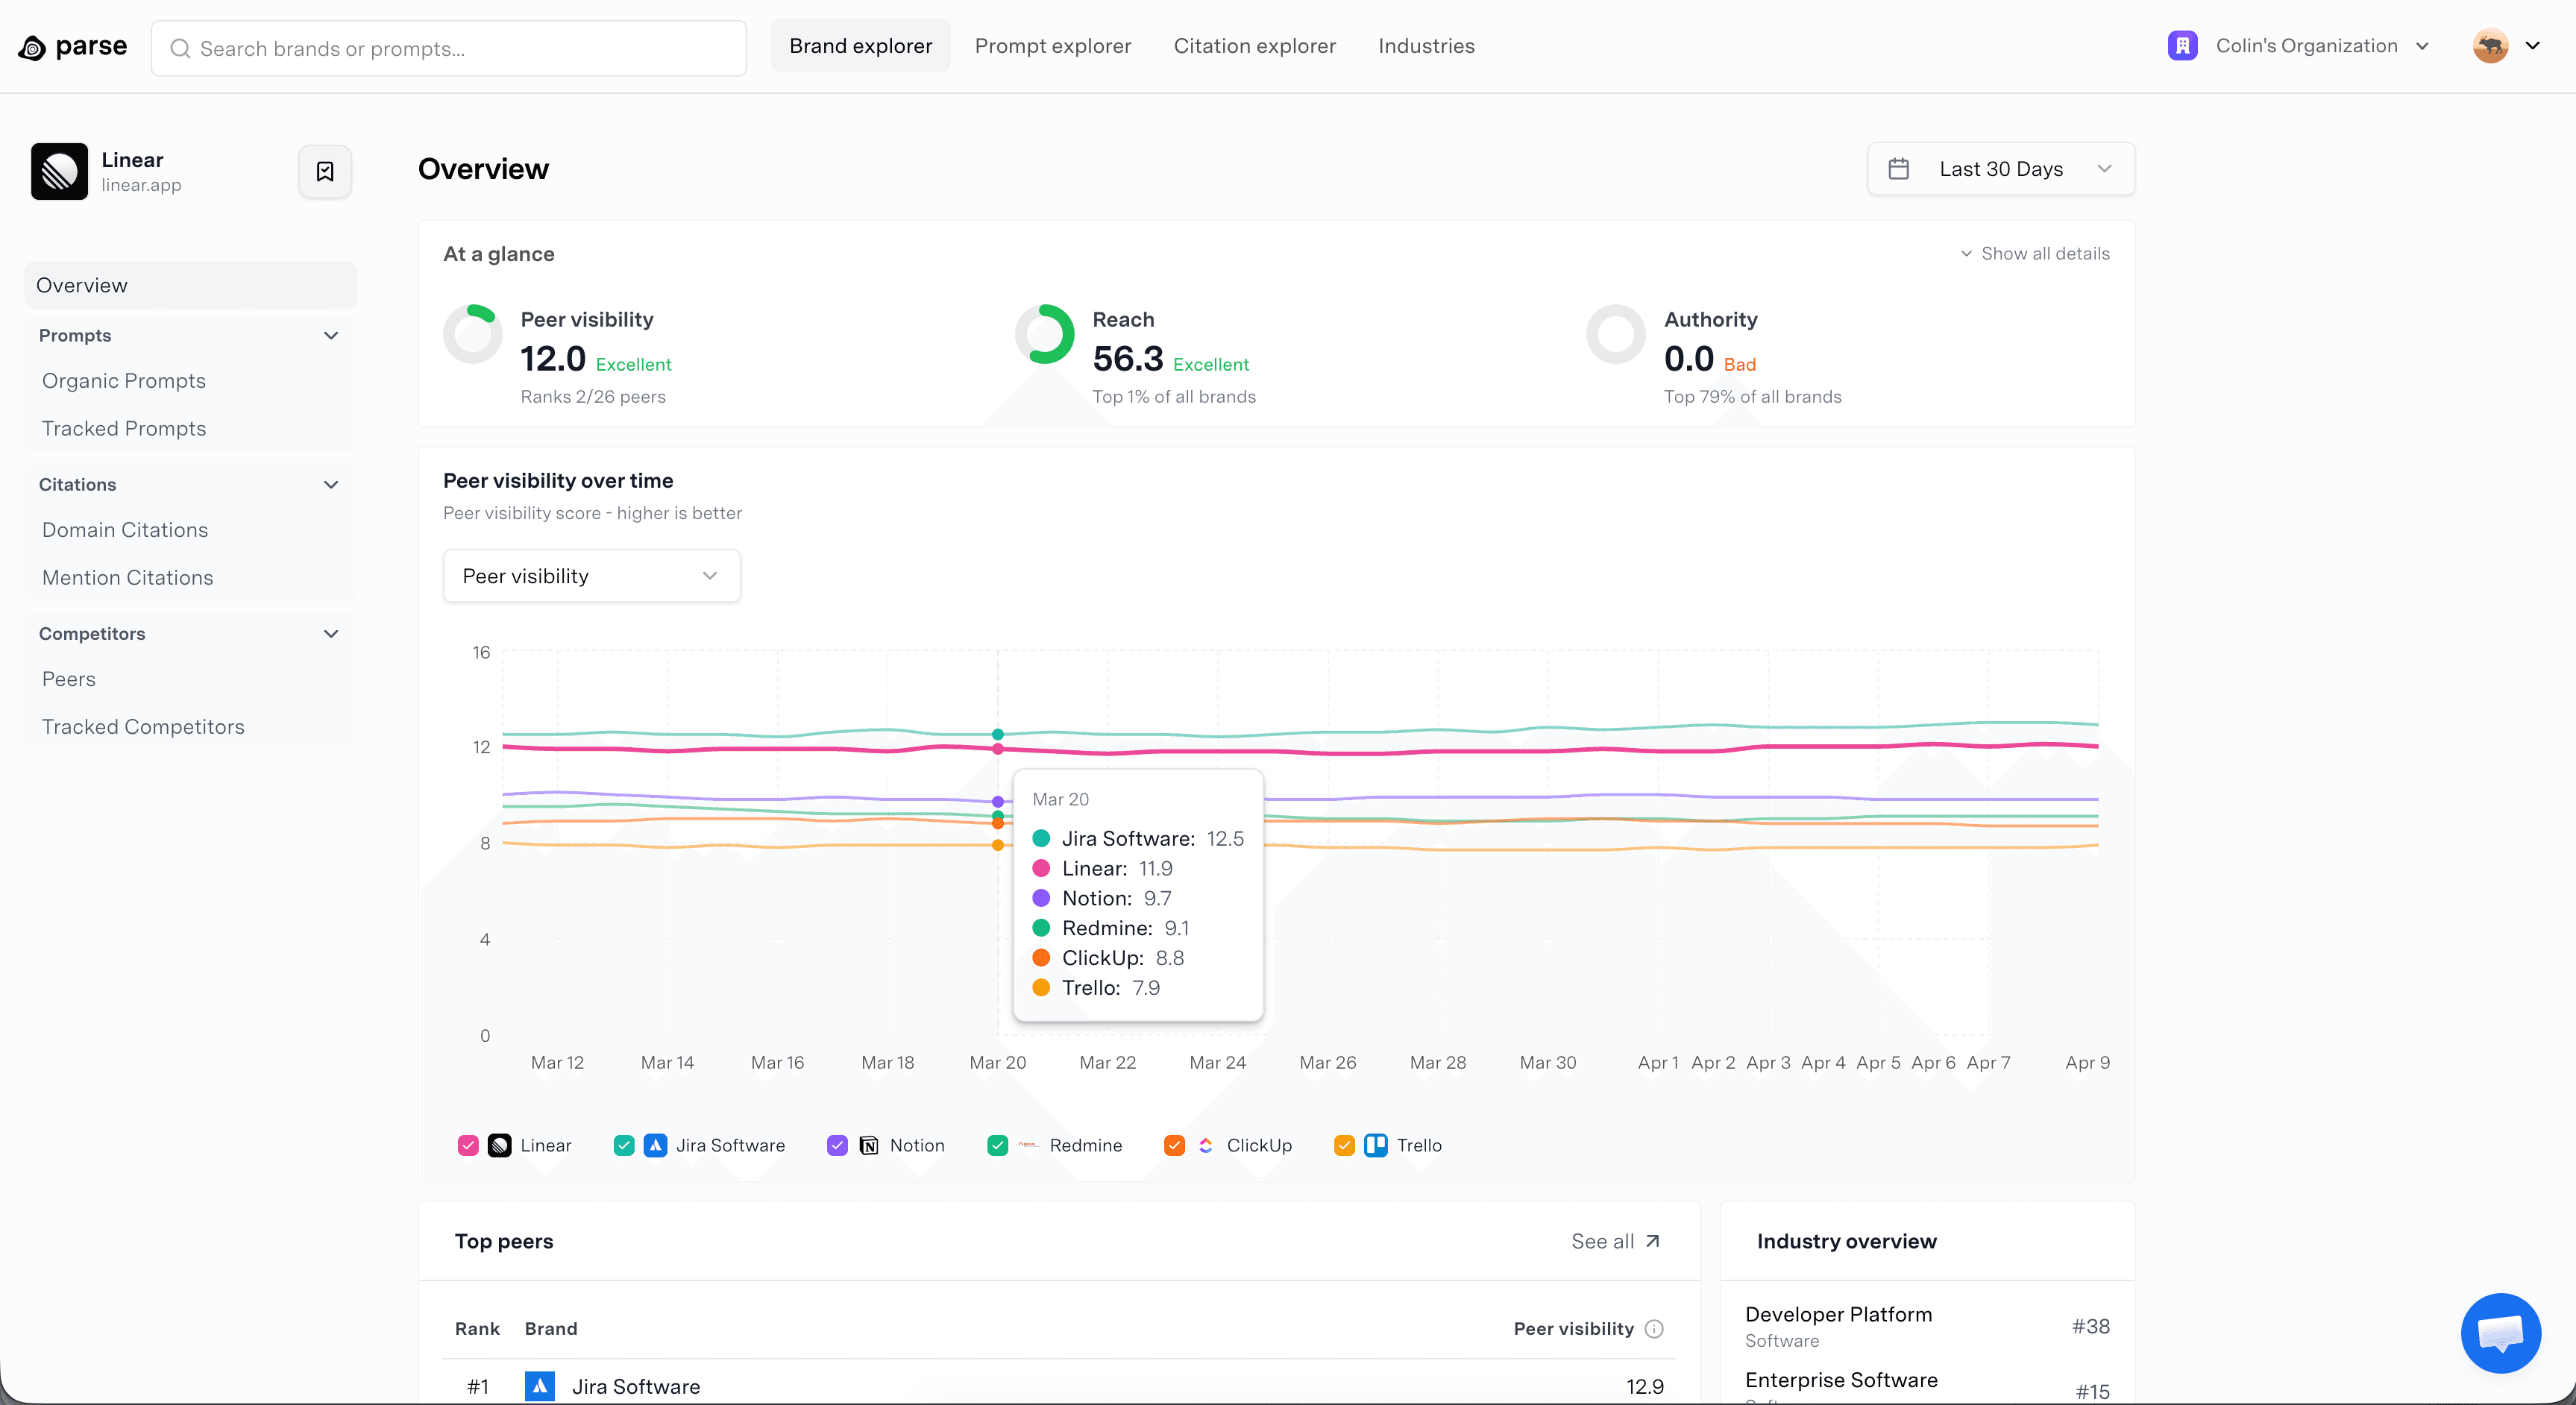Image resolution: width=2576 pixels, height=1405 pixels.
Task: Click Colin's Organization building icon
Action: pos(2182,46)
